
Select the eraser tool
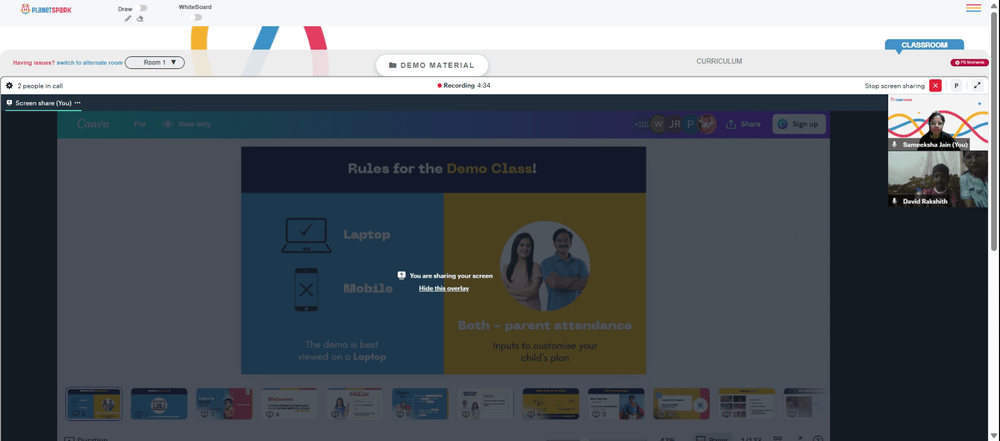[x=140, y=19]
